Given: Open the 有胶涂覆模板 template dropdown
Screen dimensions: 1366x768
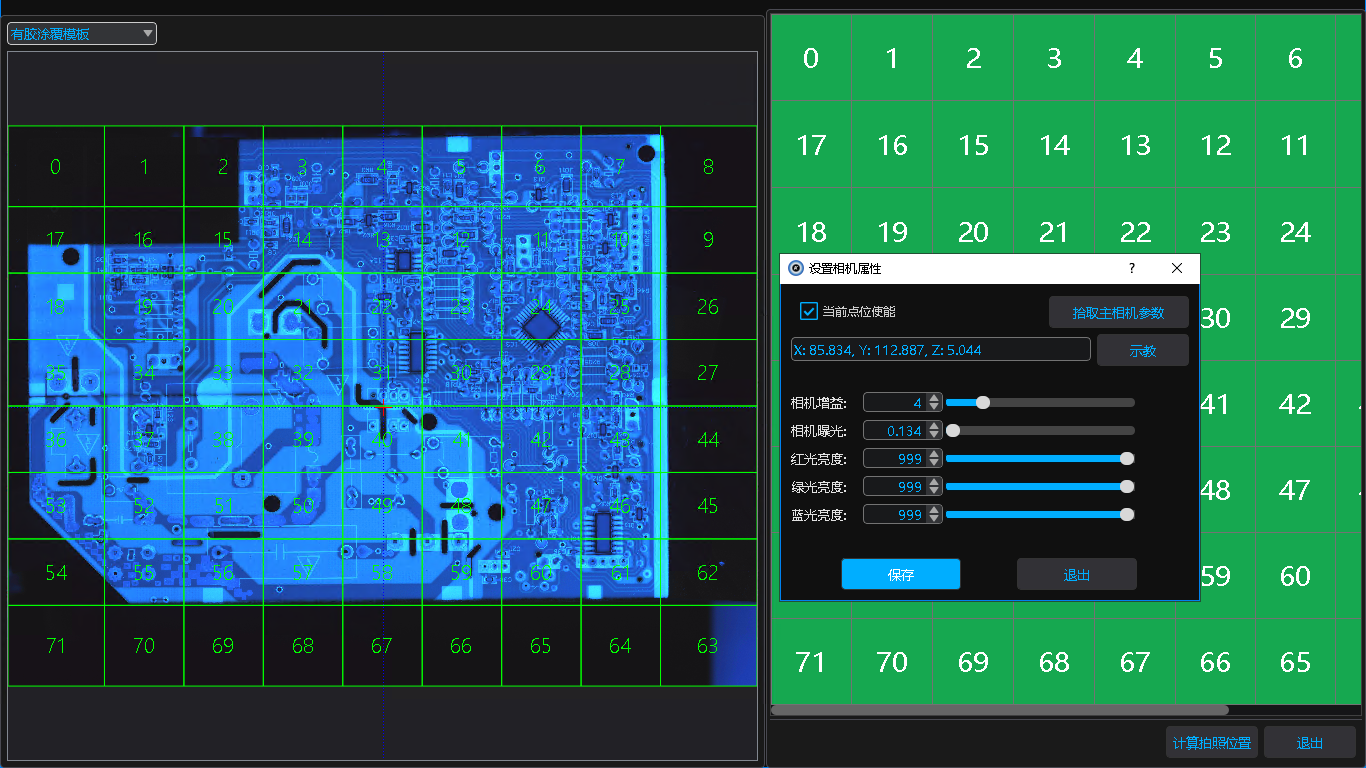Looking at the screenshot, I should click(82, 34).
